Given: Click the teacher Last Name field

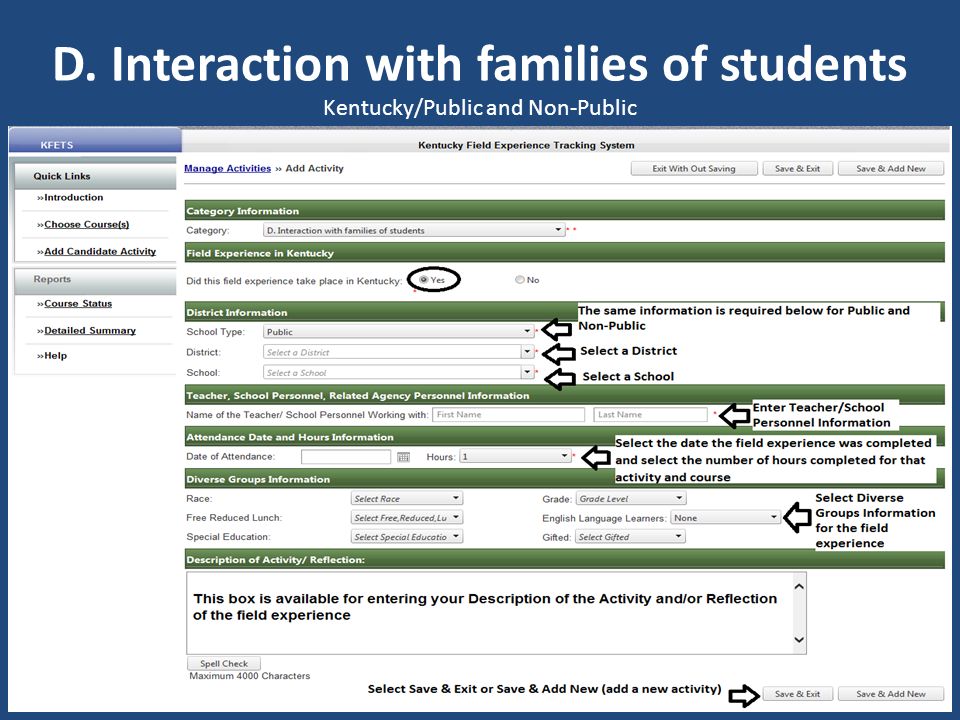Looking at the screenshot, I should [650, 414].
